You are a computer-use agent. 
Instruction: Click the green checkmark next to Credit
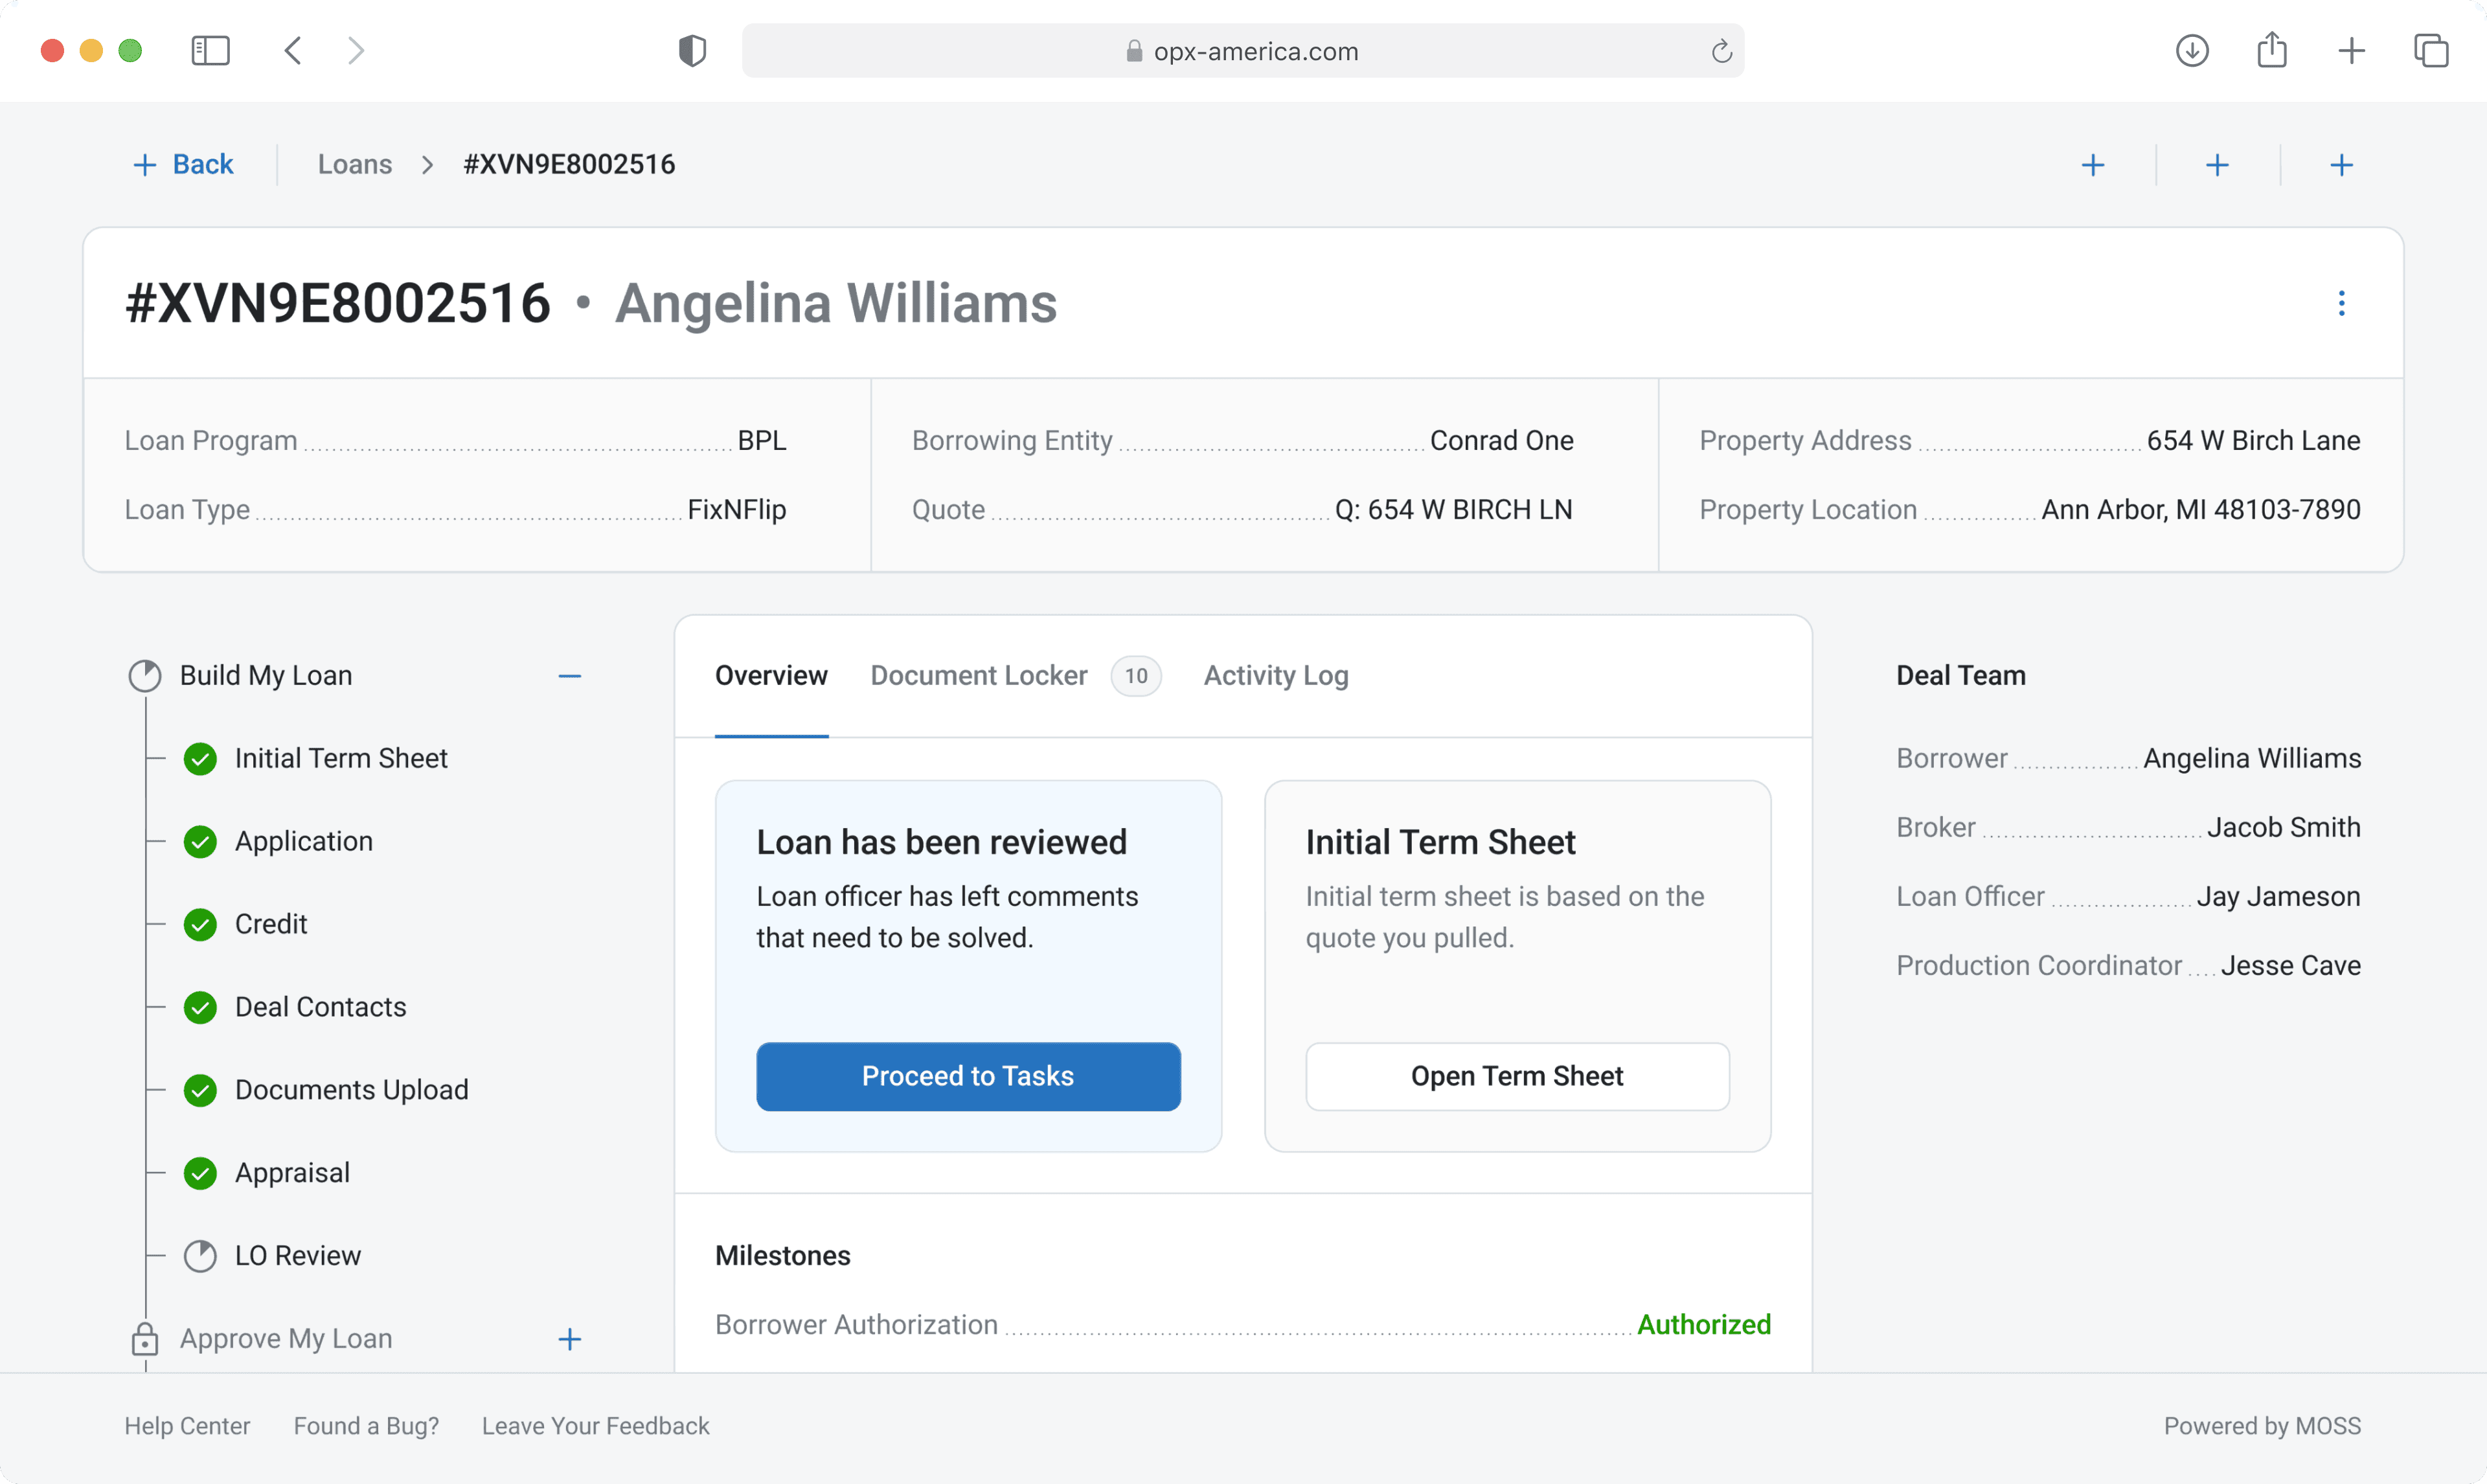[200, 925]
